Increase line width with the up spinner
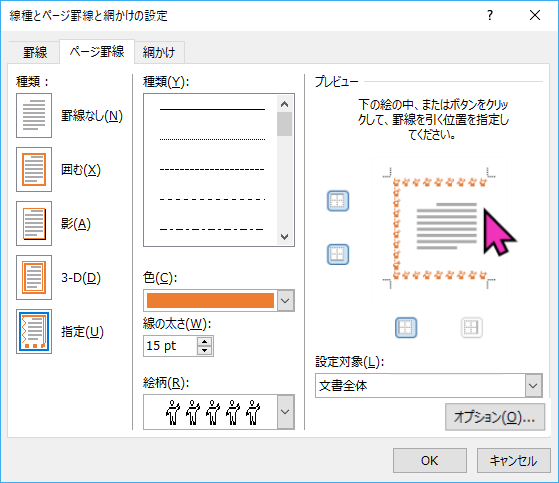This screenshot has width=559, height=483. (x=205, y=341)
